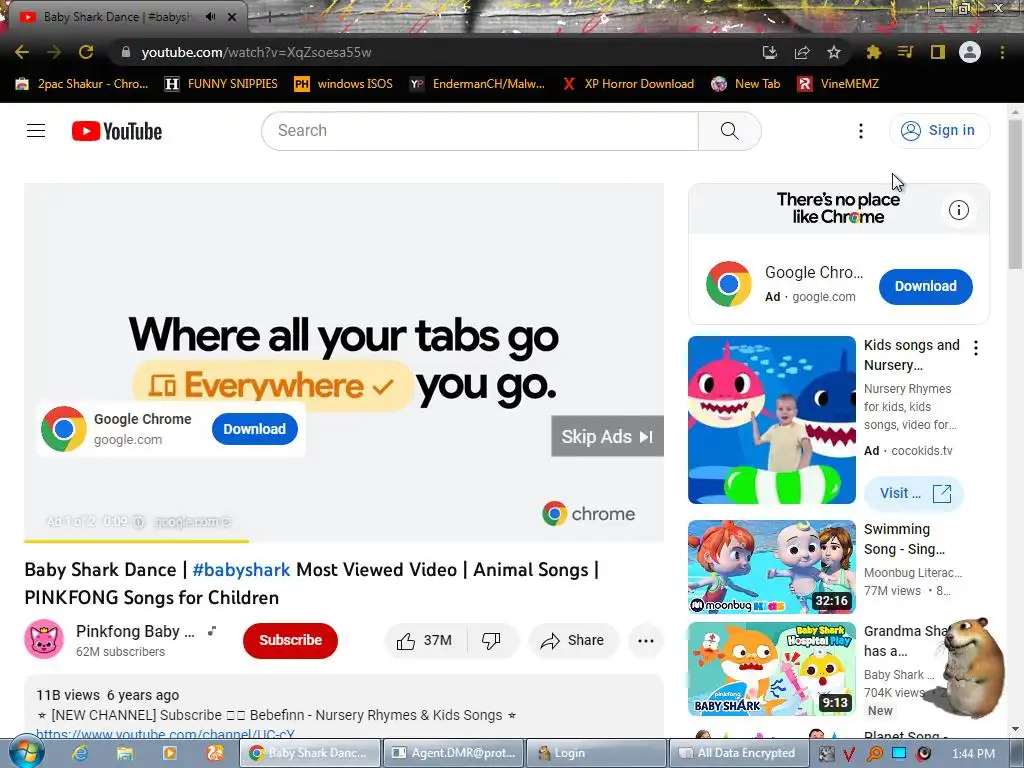Open the Pinkfong channel avatar
The width and height of the screenshot is (1024, 768).
coord(44,639)
